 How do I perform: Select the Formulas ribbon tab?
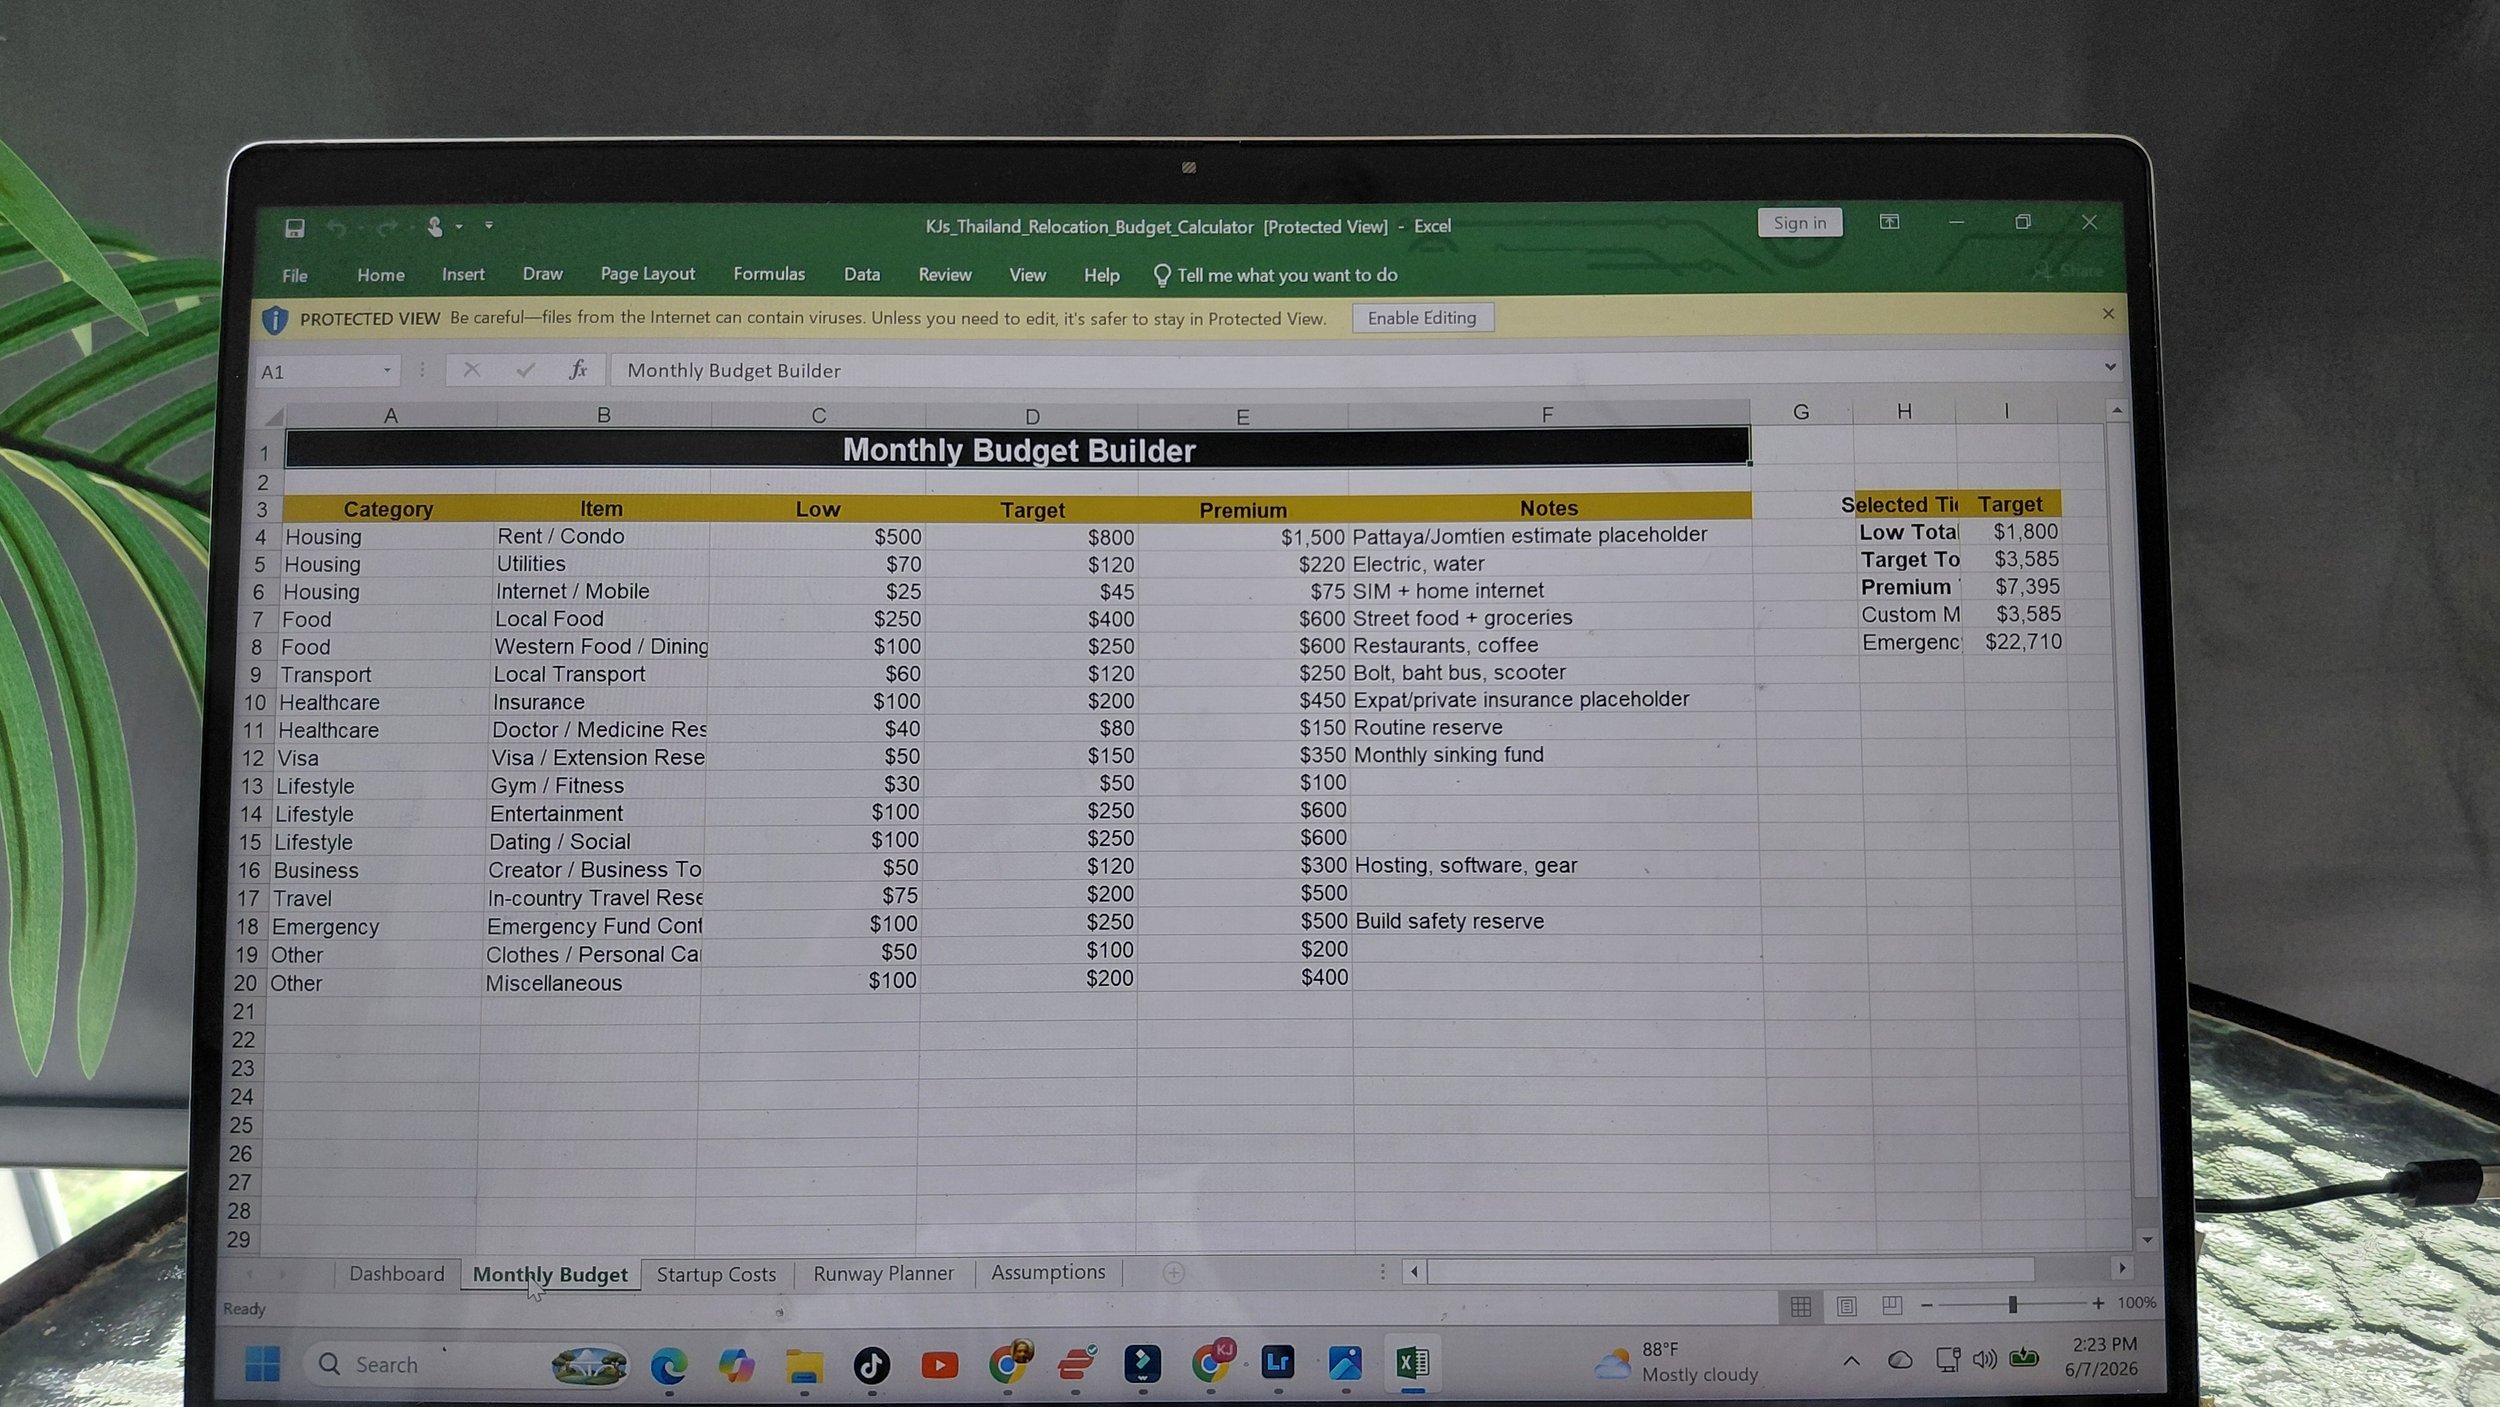coord(769,274)
